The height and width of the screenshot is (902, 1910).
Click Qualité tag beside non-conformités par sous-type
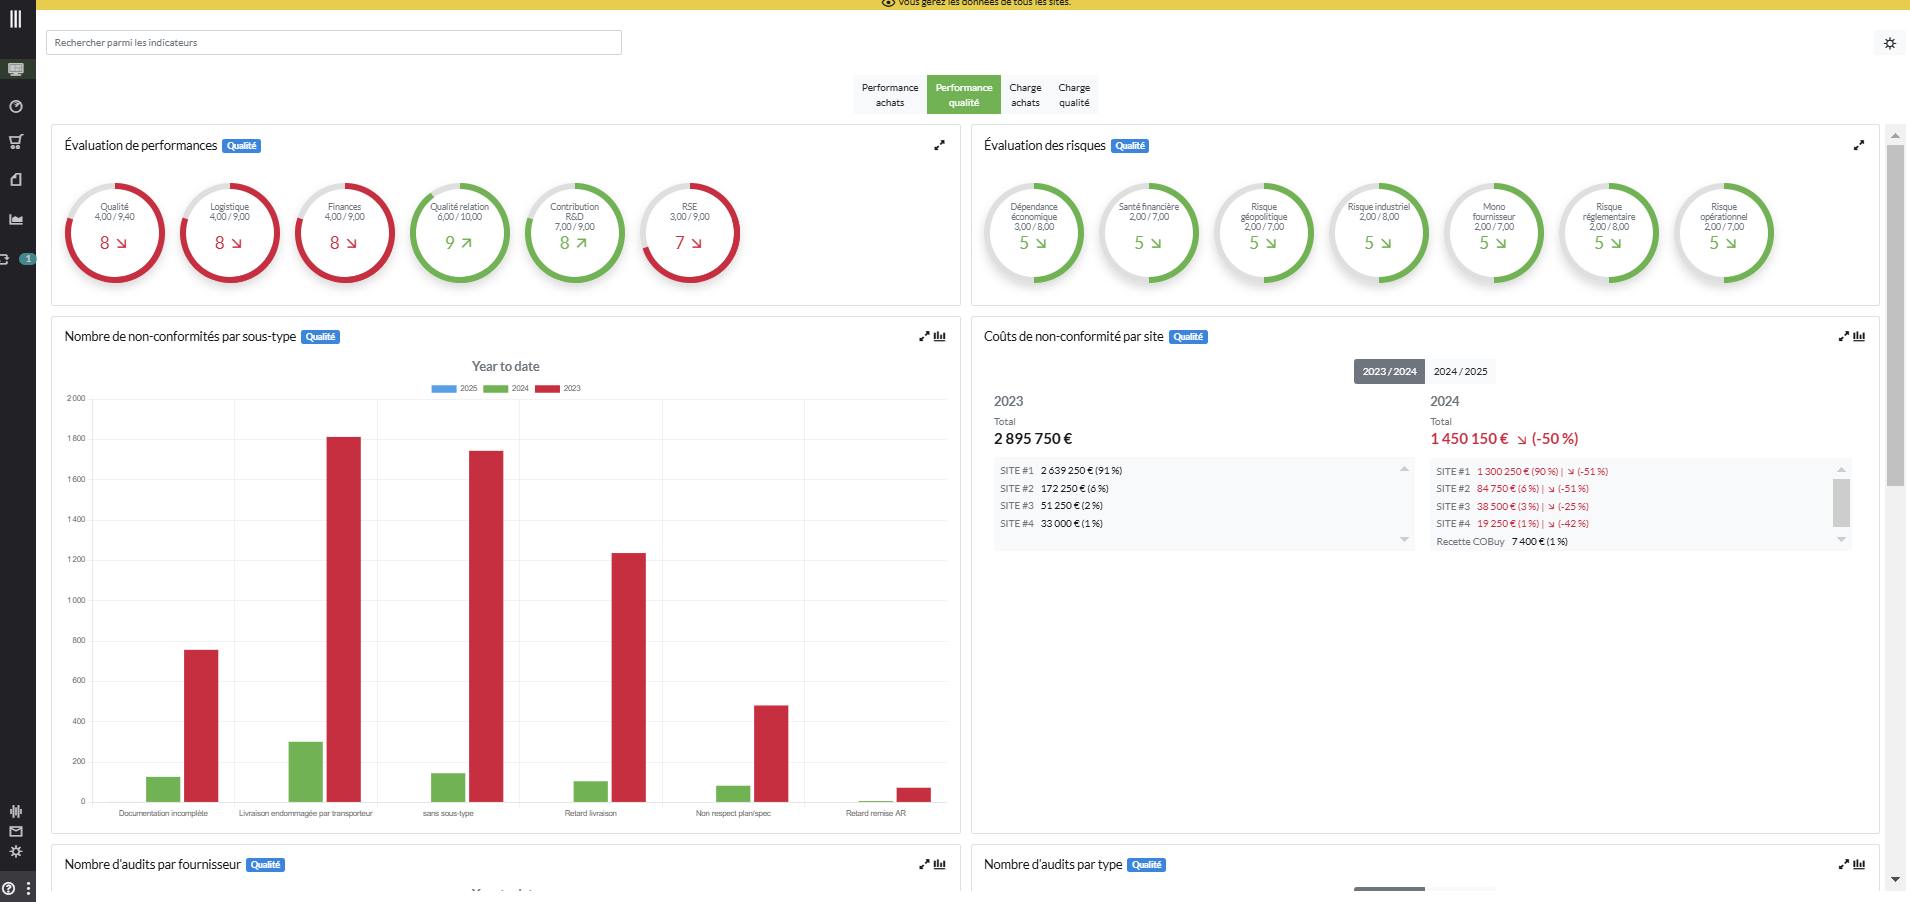click(x=320, y=337)
